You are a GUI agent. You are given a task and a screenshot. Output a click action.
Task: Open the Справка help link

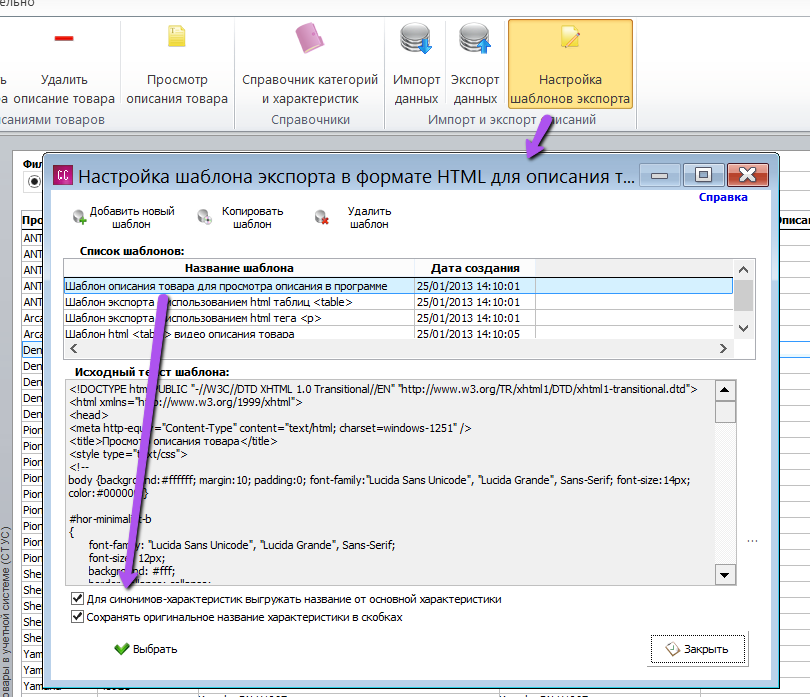723,197
